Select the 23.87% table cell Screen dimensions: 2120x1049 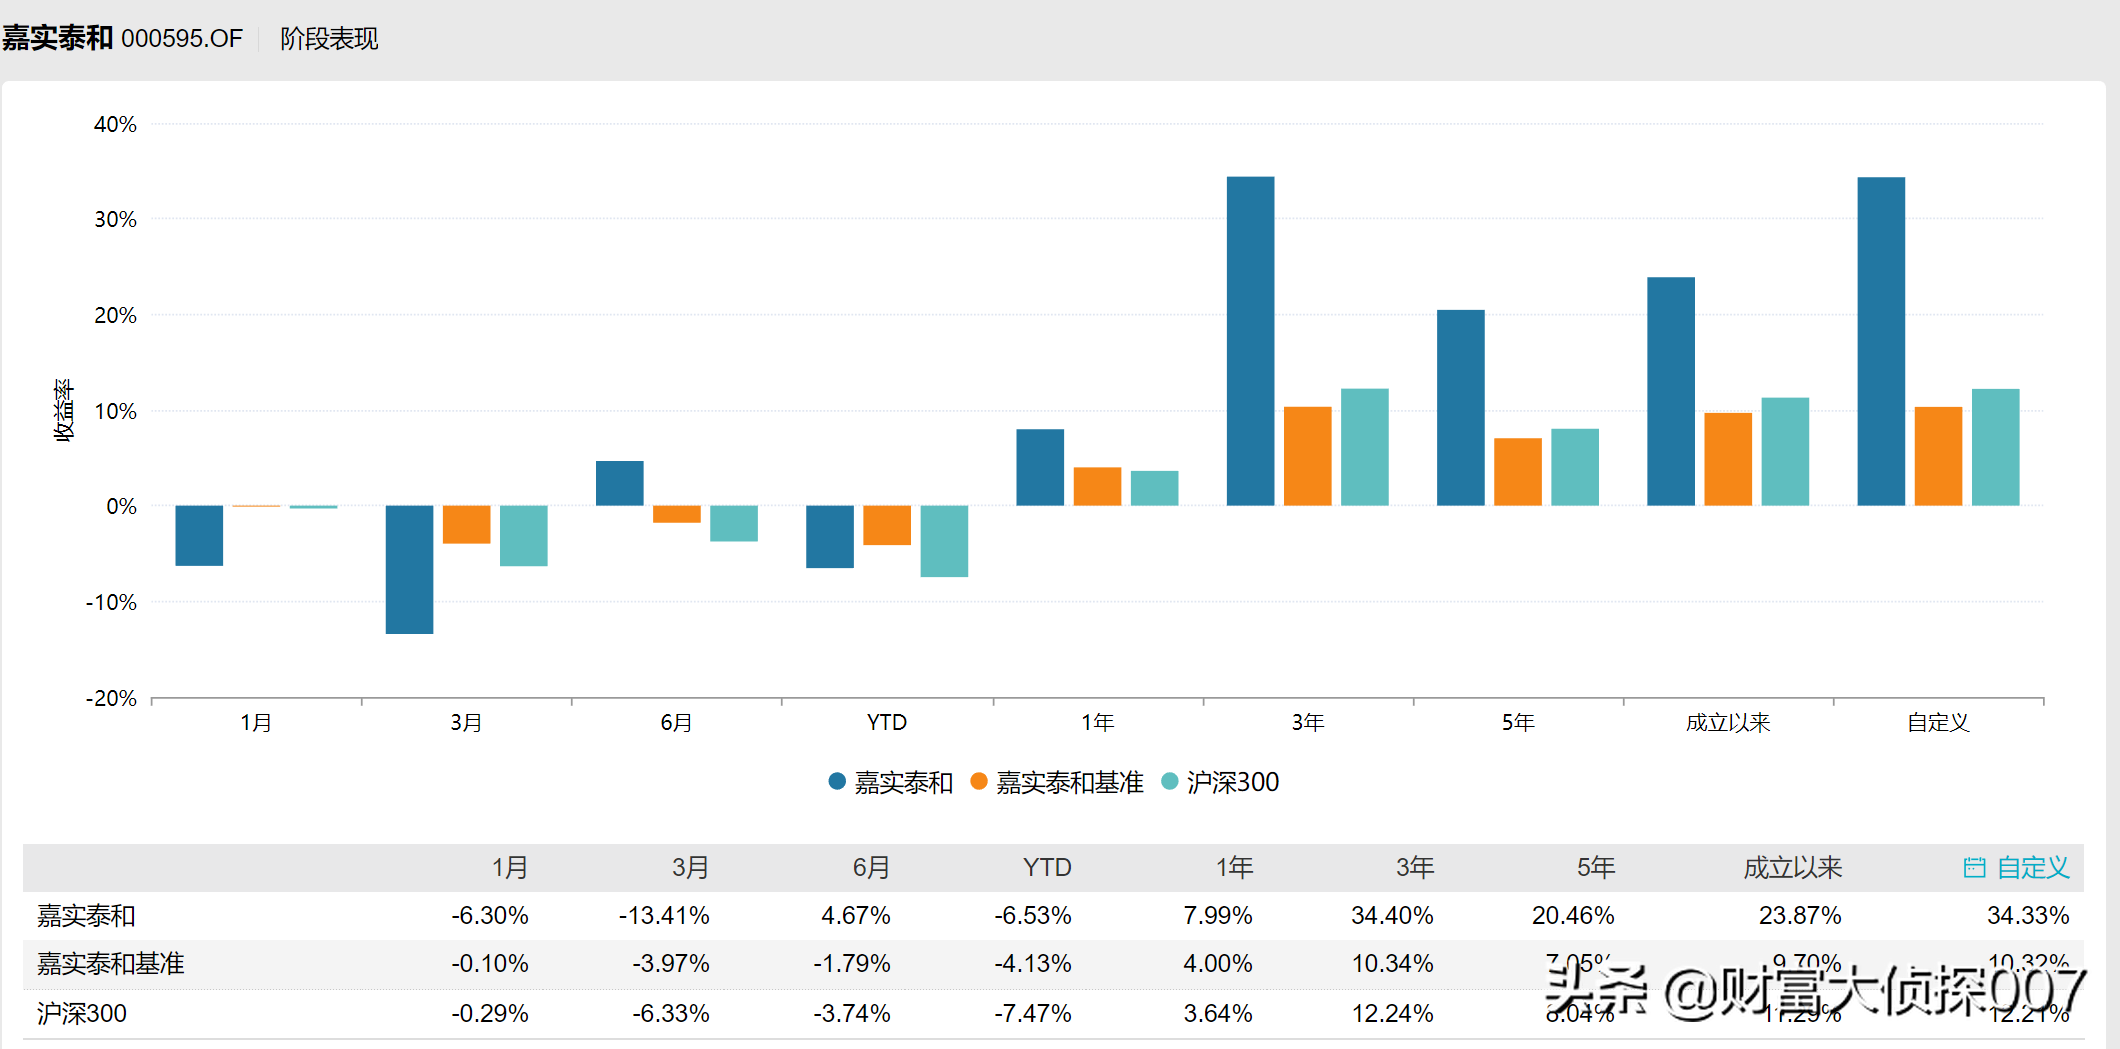point(1800,915)
